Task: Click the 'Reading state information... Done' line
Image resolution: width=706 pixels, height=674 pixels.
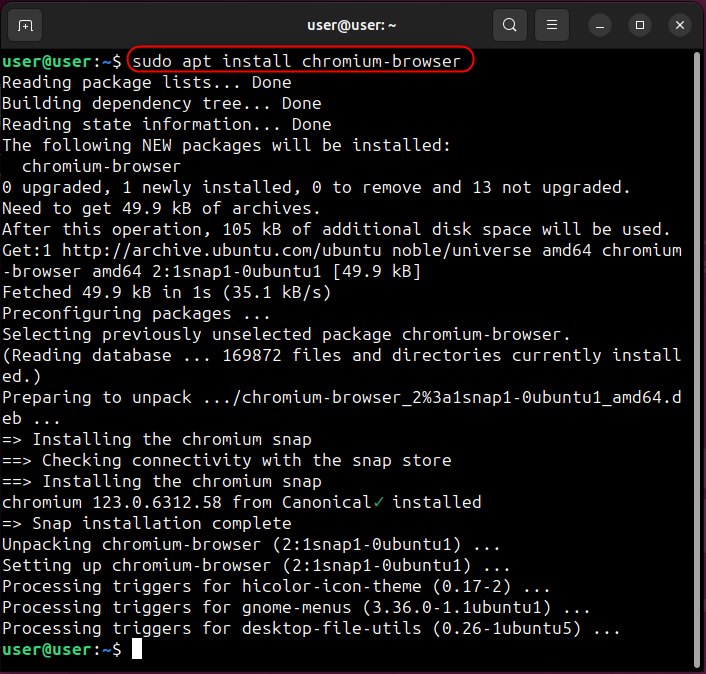Action: pos(167,124)
